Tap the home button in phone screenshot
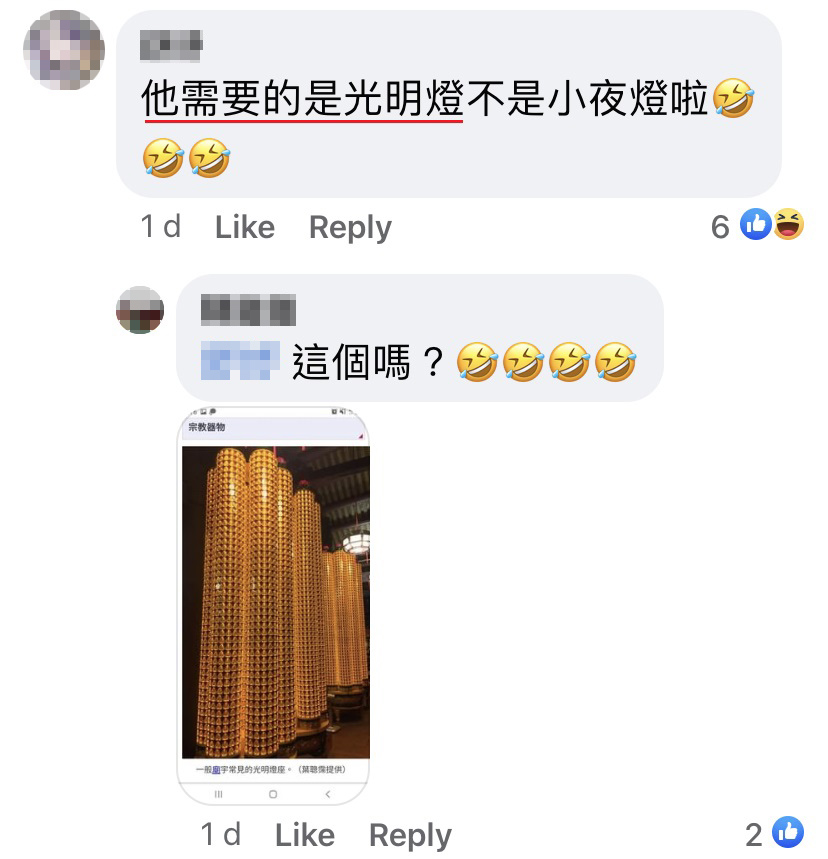This screenshot has height=859, width=828. pos(273,794)
